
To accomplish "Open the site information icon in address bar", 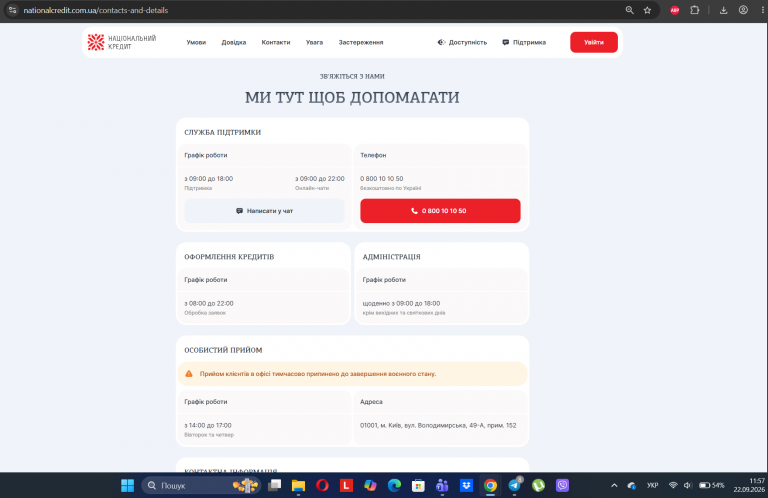I will point(12,10).
